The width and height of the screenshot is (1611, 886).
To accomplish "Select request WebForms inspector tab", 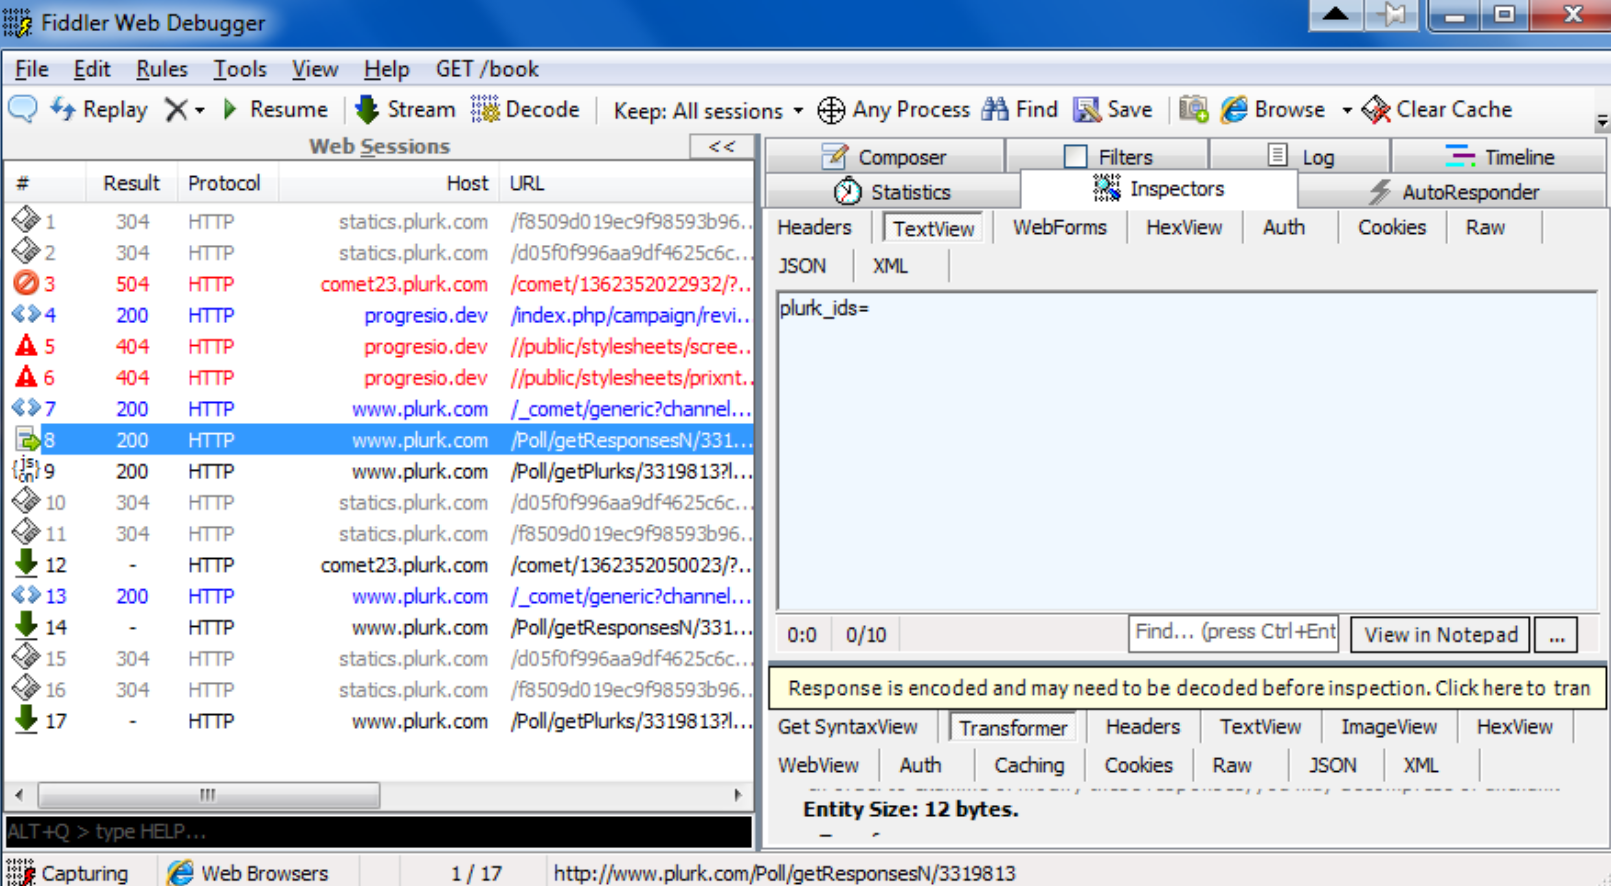I will (1059, 227).
